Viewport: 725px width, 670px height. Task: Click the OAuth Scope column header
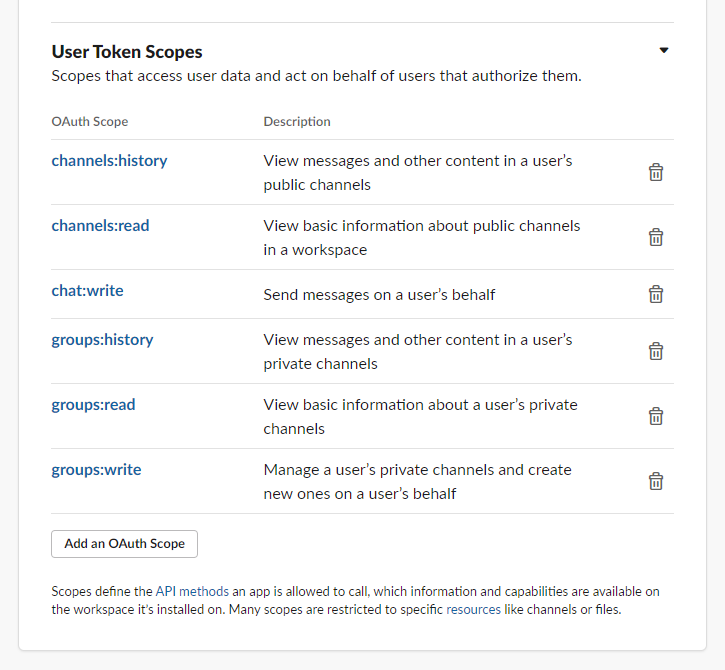pos(89,122)
